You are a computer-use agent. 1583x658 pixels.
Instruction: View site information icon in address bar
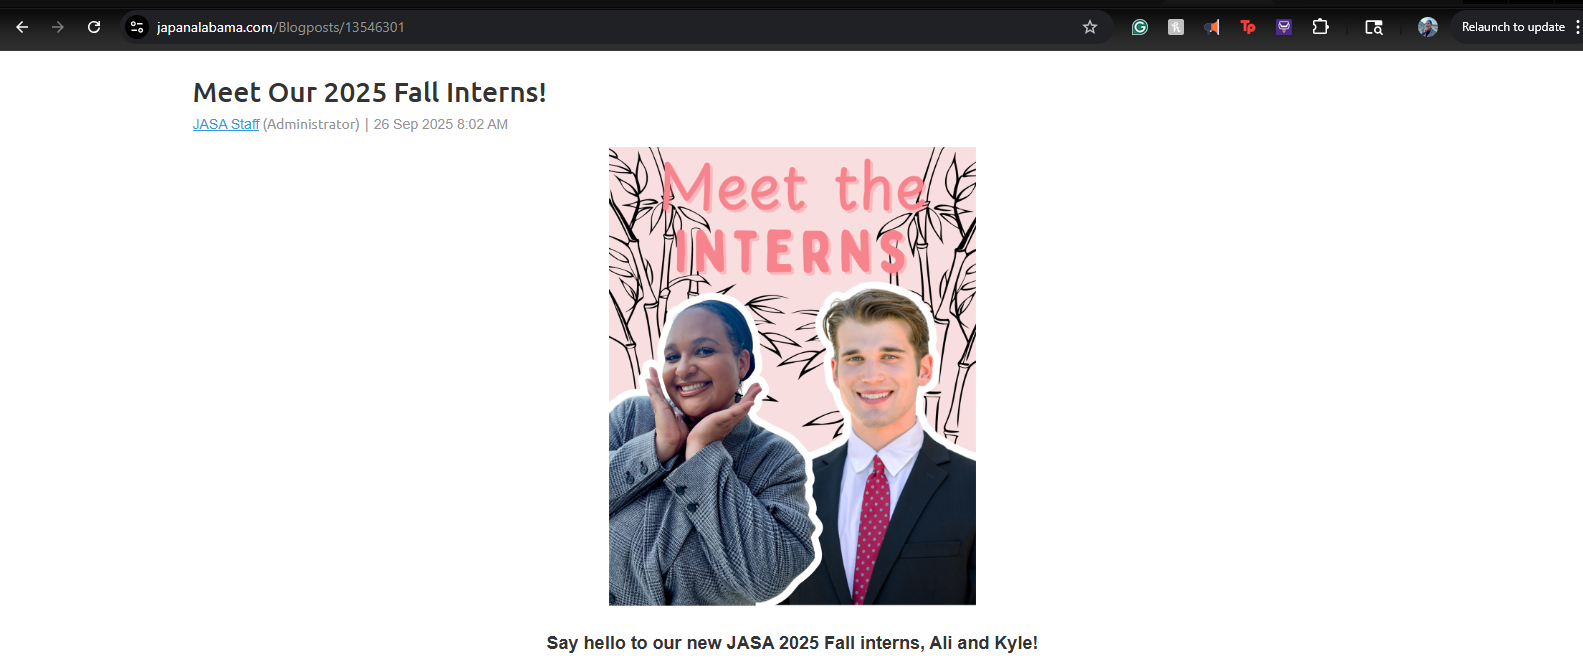(x=137, y=27)
